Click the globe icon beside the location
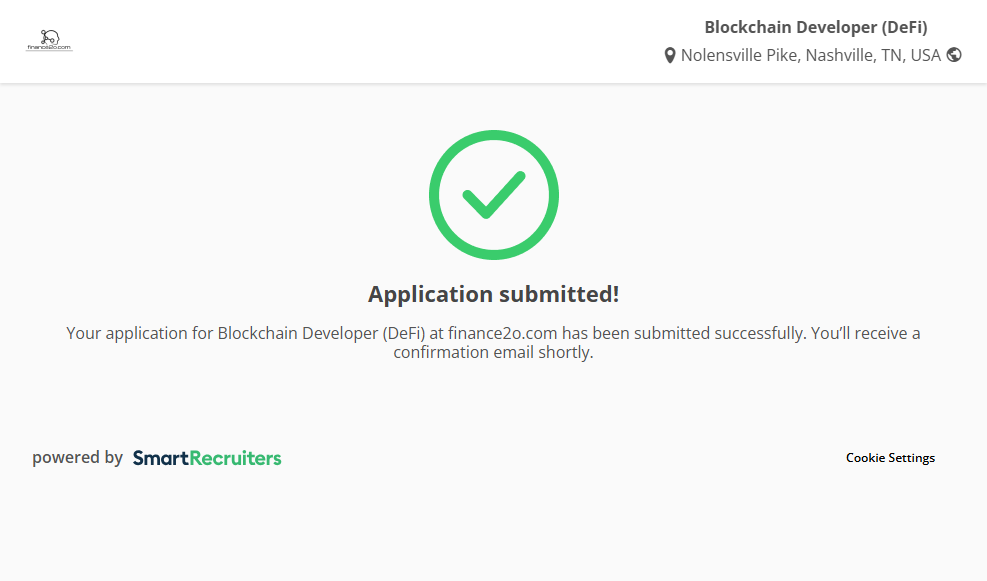Image resolution: width=987 pixels, height=581 pixels. (954, 55)
